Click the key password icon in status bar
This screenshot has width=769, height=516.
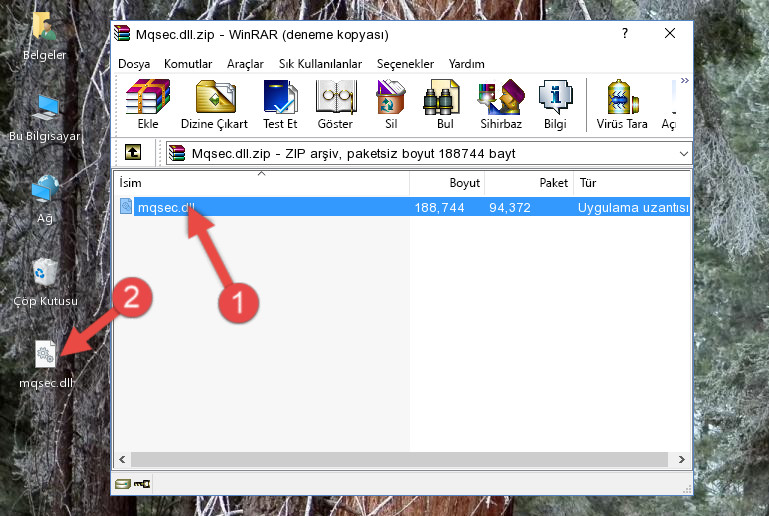(x=142, y=484)
